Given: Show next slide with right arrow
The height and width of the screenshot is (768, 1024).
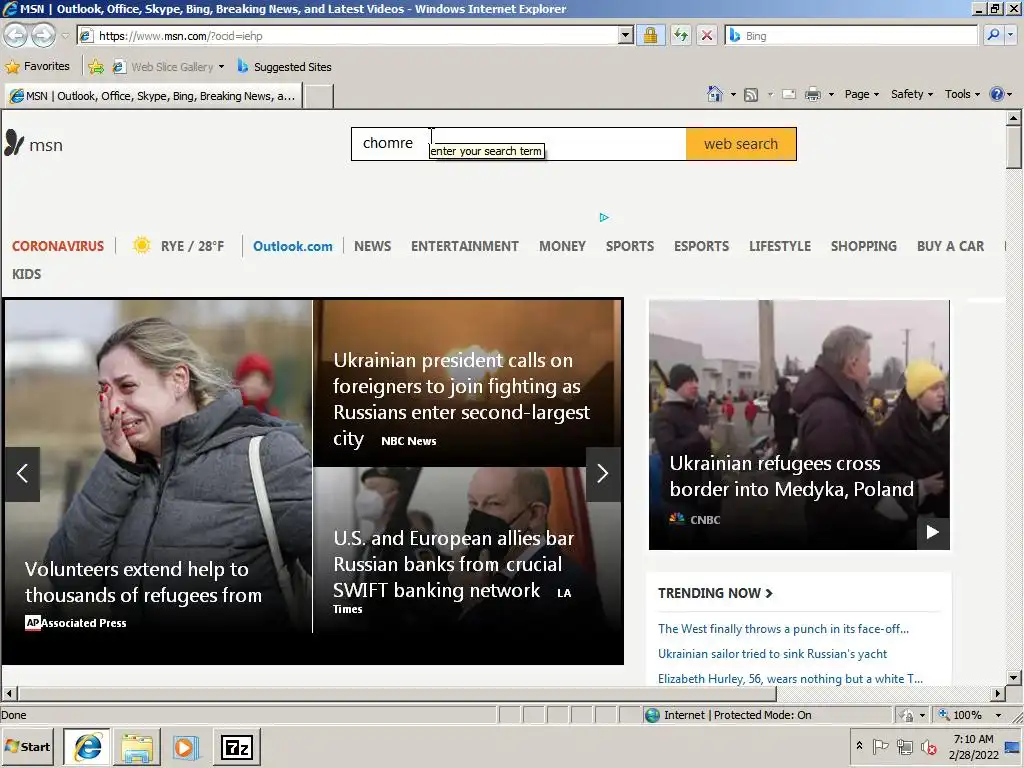Looking at the screenshot, I should 603,474.
